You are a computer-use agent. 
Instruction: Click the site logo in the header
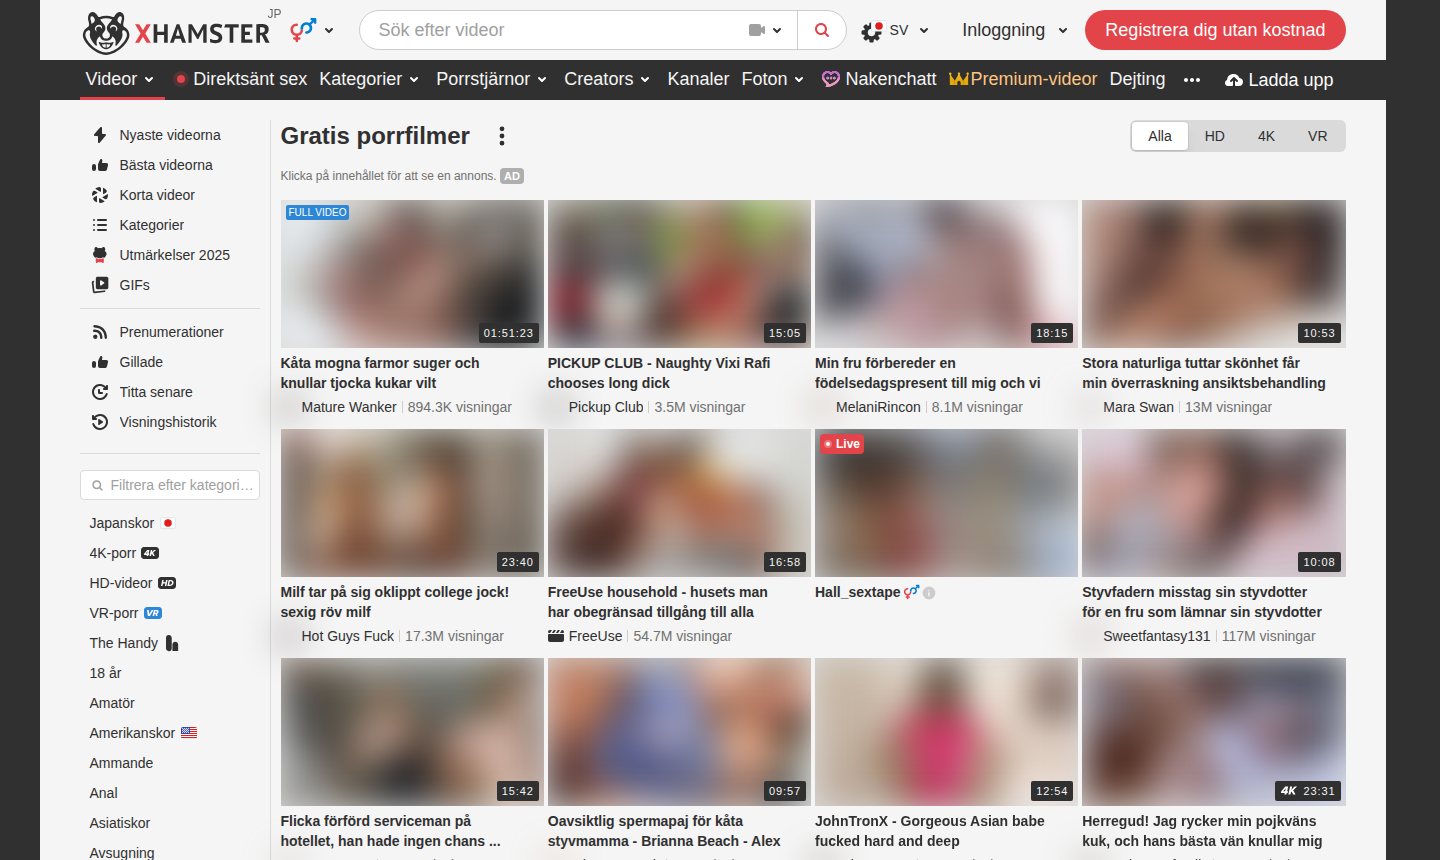177,32
